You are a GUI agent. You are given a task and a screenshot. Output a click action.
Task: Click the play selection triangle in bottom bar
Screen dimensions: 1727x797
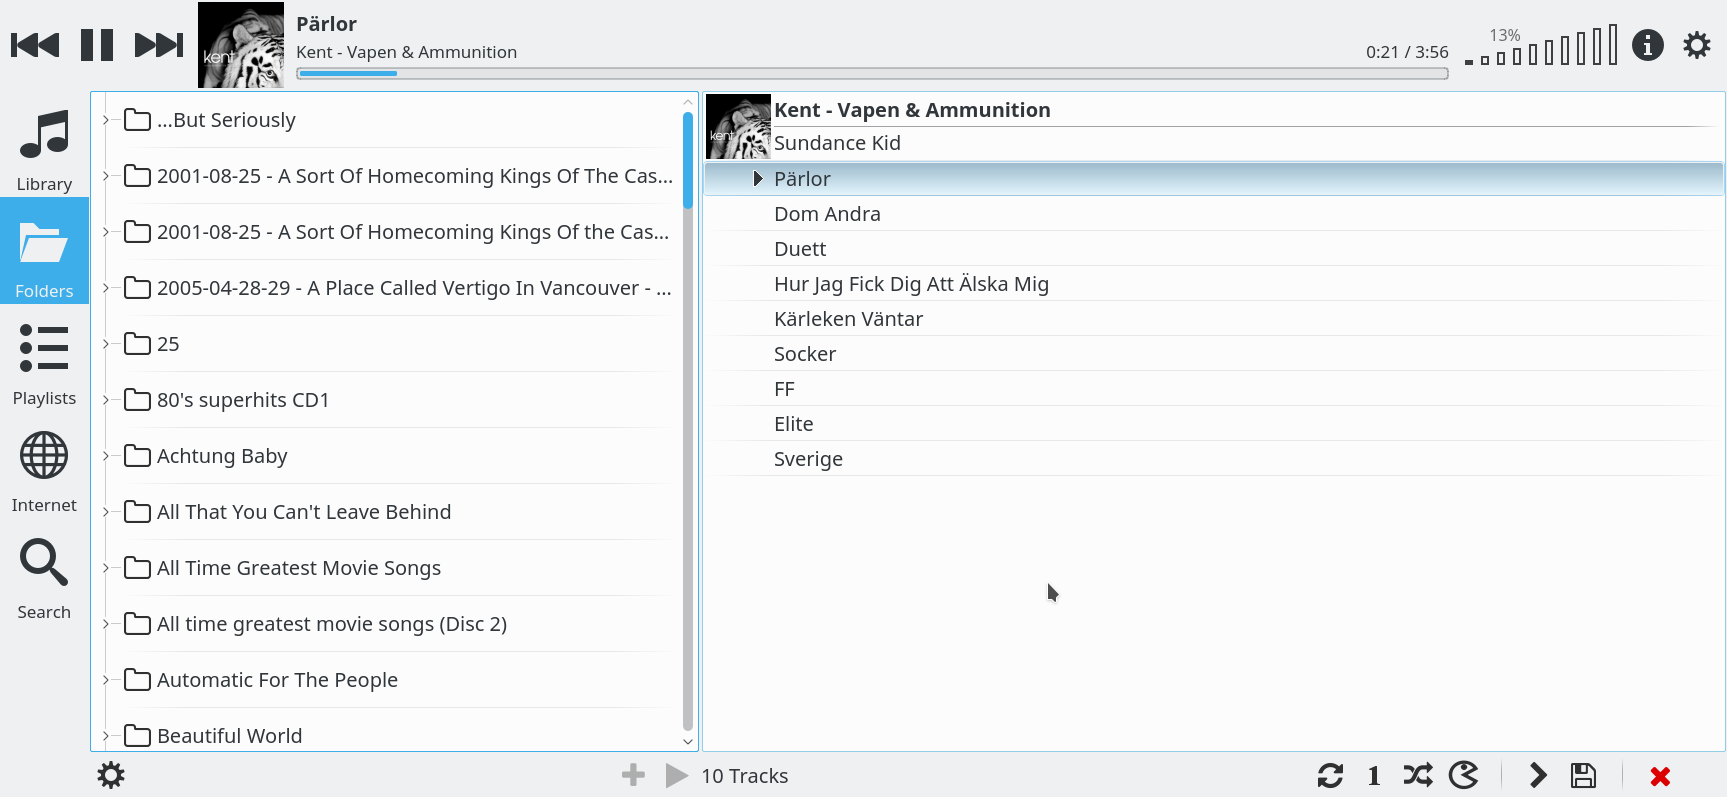coord(677,775)
